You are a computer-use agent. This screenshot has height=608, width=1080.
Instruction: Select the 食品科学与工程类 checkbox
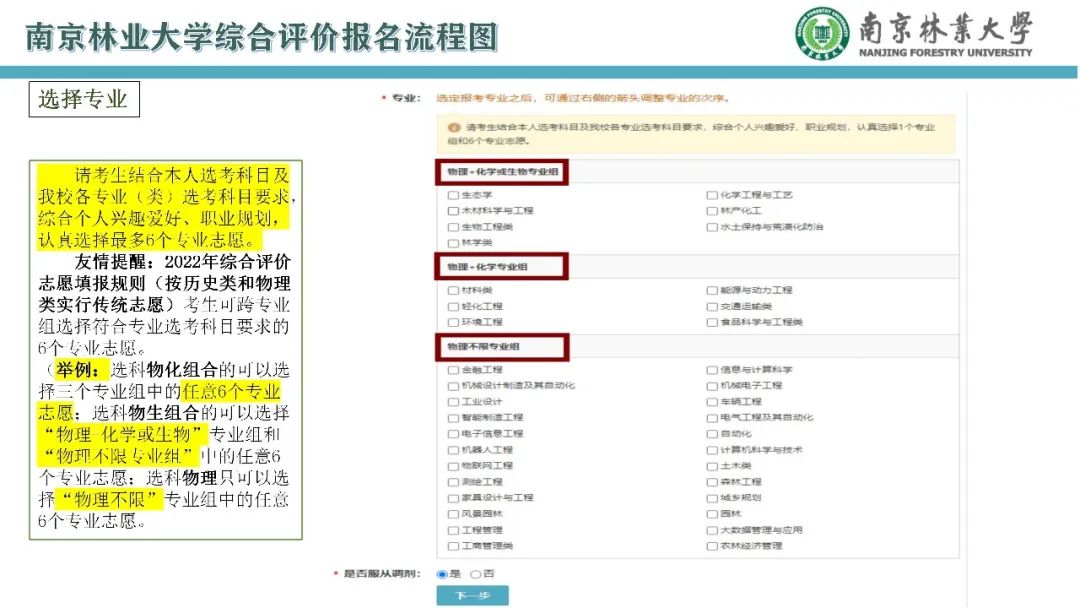point(712,322)
